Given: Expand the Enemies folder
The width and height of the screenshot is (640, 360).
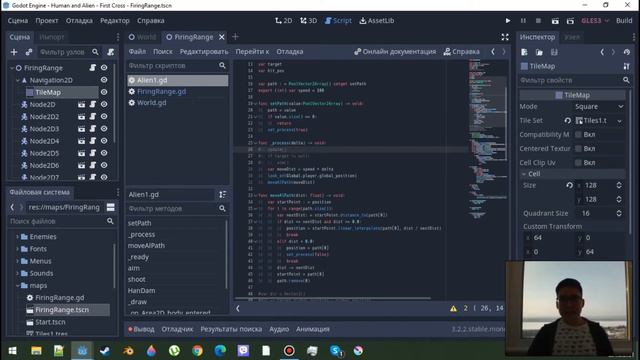Looking at the screenshot, I should (18, 237).
